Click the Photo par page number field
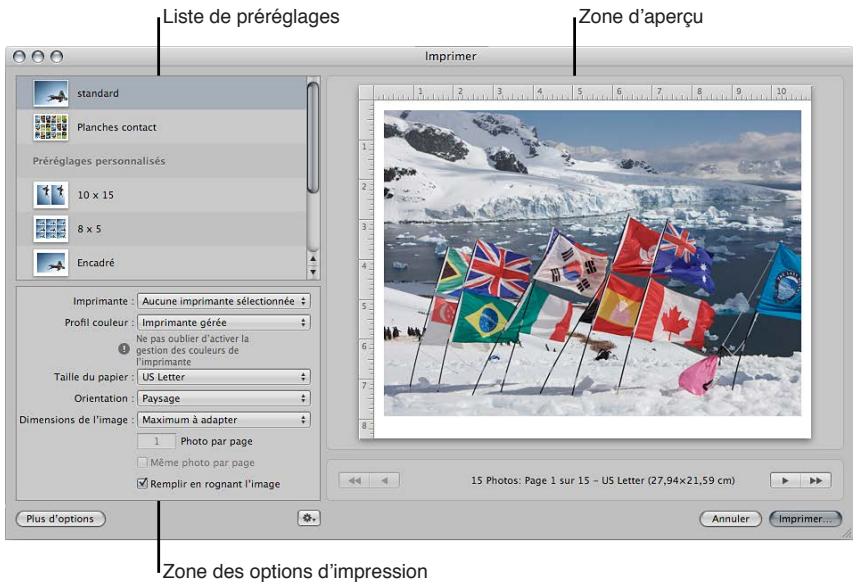856x587 pixels. [x=157, y=441]
